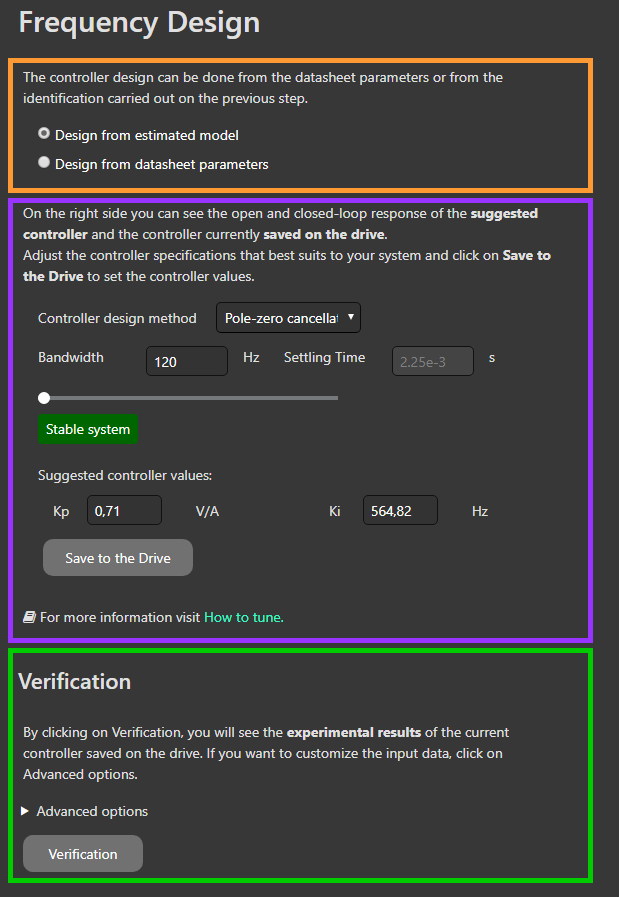Click the Bandwidth value input field
This screenshot has width=620, height=898.
pos(187,361)
